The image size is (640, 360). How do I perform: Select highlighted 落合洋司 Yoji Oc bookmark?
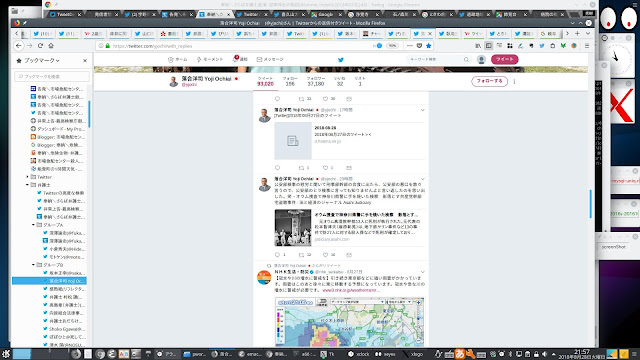coord(49,281)
